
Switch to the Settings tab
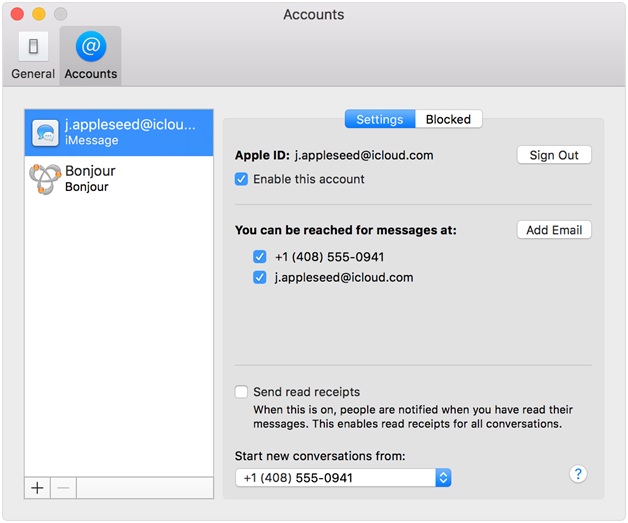point(380,119)
